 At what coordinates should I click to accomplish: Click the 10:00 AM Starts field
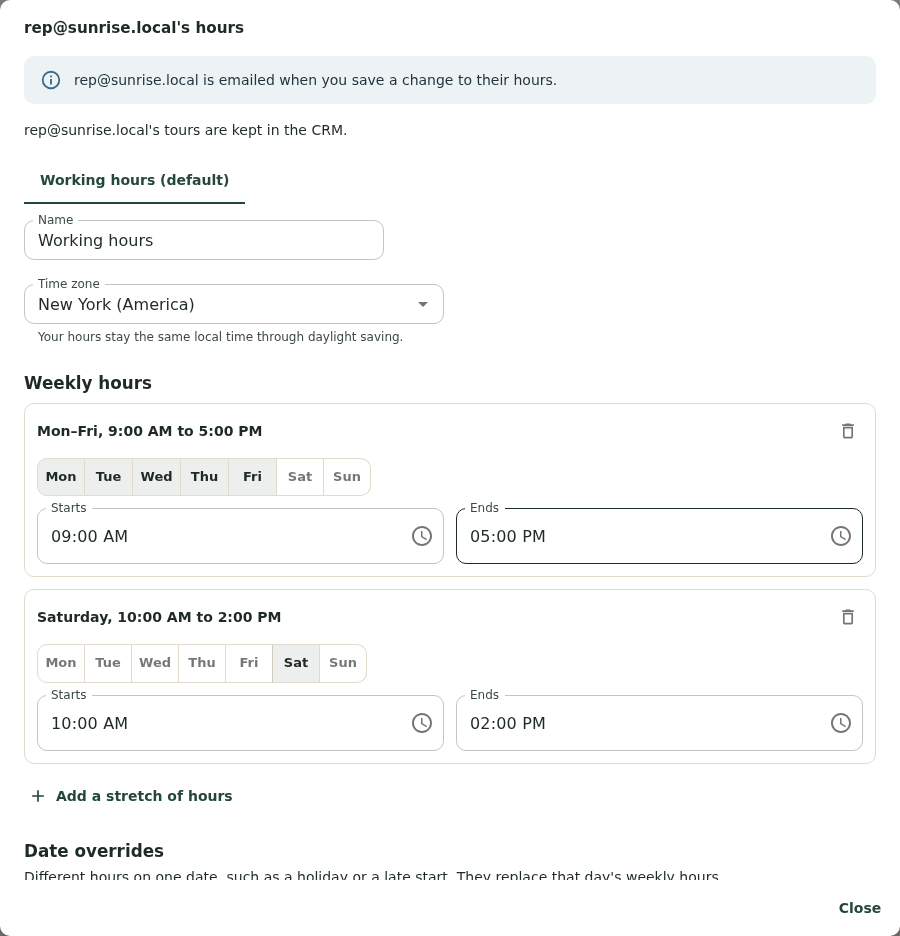[x=240, y=723]
